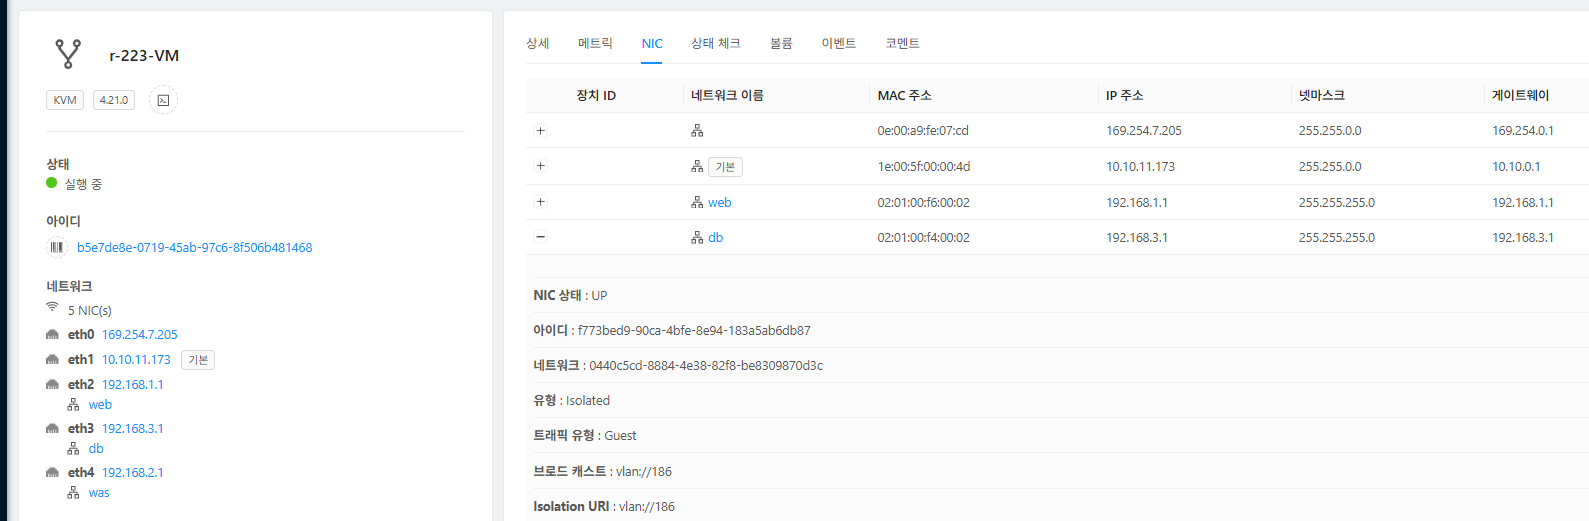The width and height of the screenshot is (1589, 521).
Task: Click the console icon next to version 4.21.0
Action: tap(163, 100)
